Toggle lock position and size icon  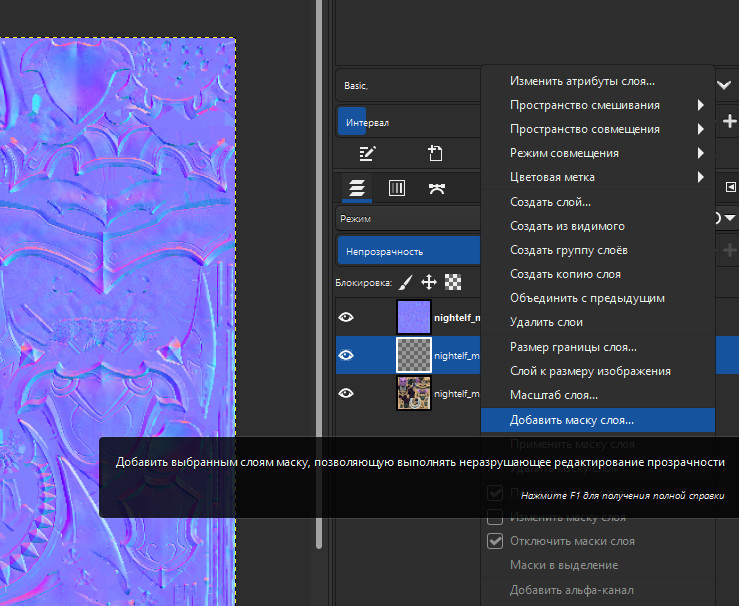click(428, 282)
